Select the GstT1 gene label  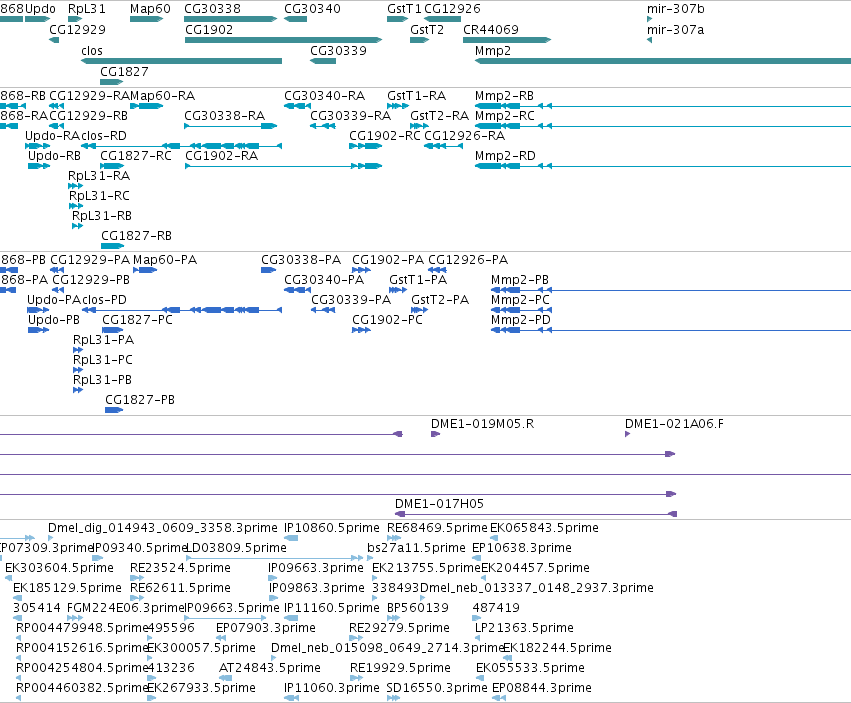pyautogui.click(x=404, y=9)
